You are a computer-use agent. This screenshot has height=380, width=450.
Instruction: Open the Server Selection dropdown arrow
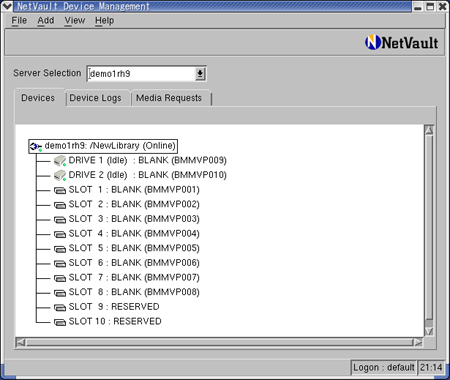tap(200, 74)
